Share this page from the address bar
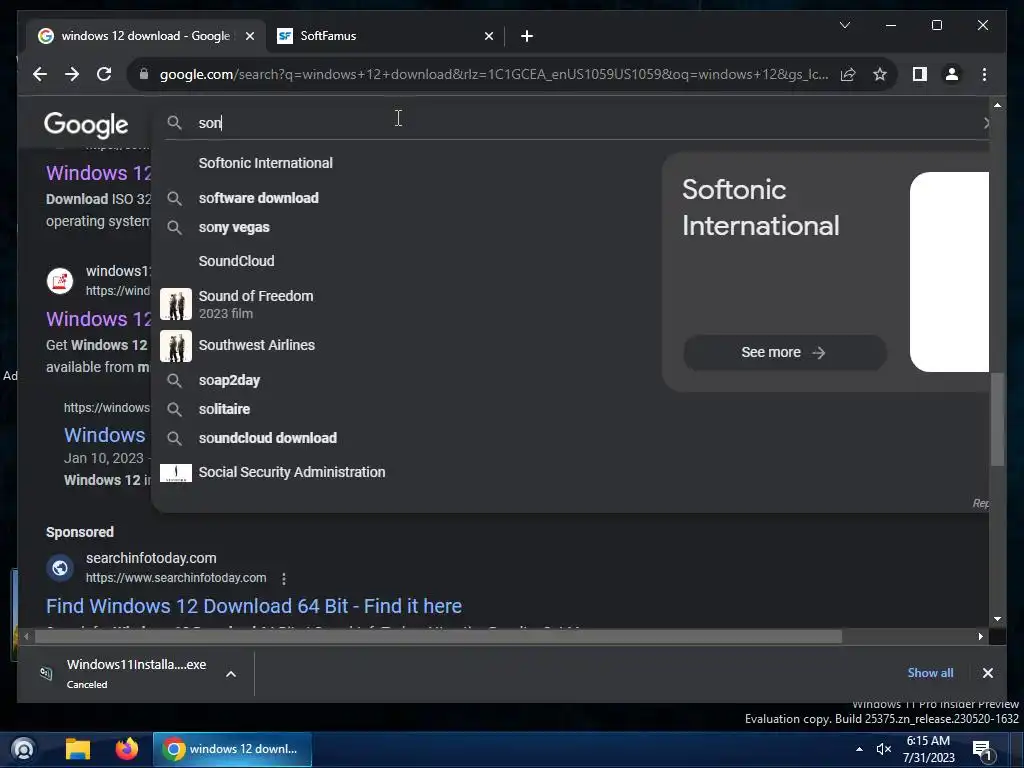This screenshot has width=1024, height=768. (848, 74)
